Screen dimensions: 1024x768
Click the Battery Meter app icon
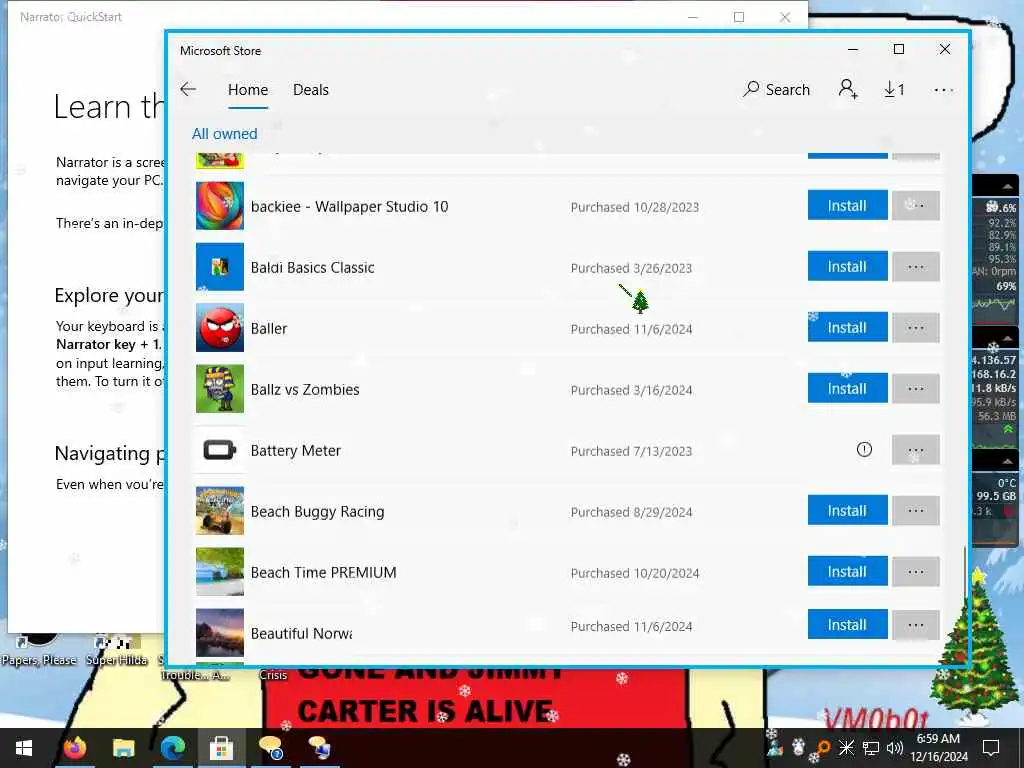click(220, 450)
